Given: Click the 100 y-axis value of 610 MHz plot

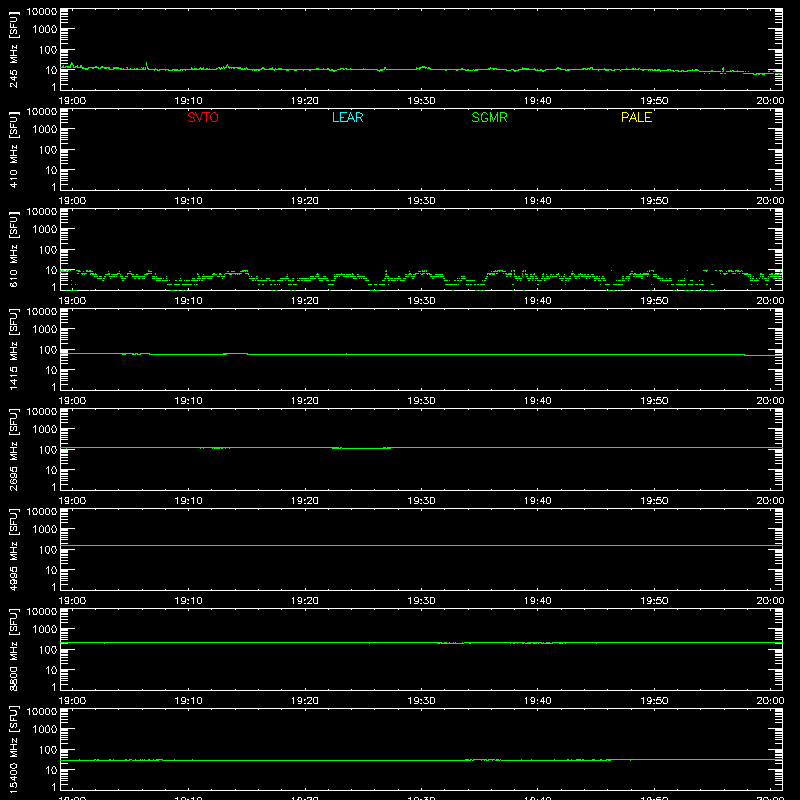Looking at the screenshot, I should tap(48, 250).
